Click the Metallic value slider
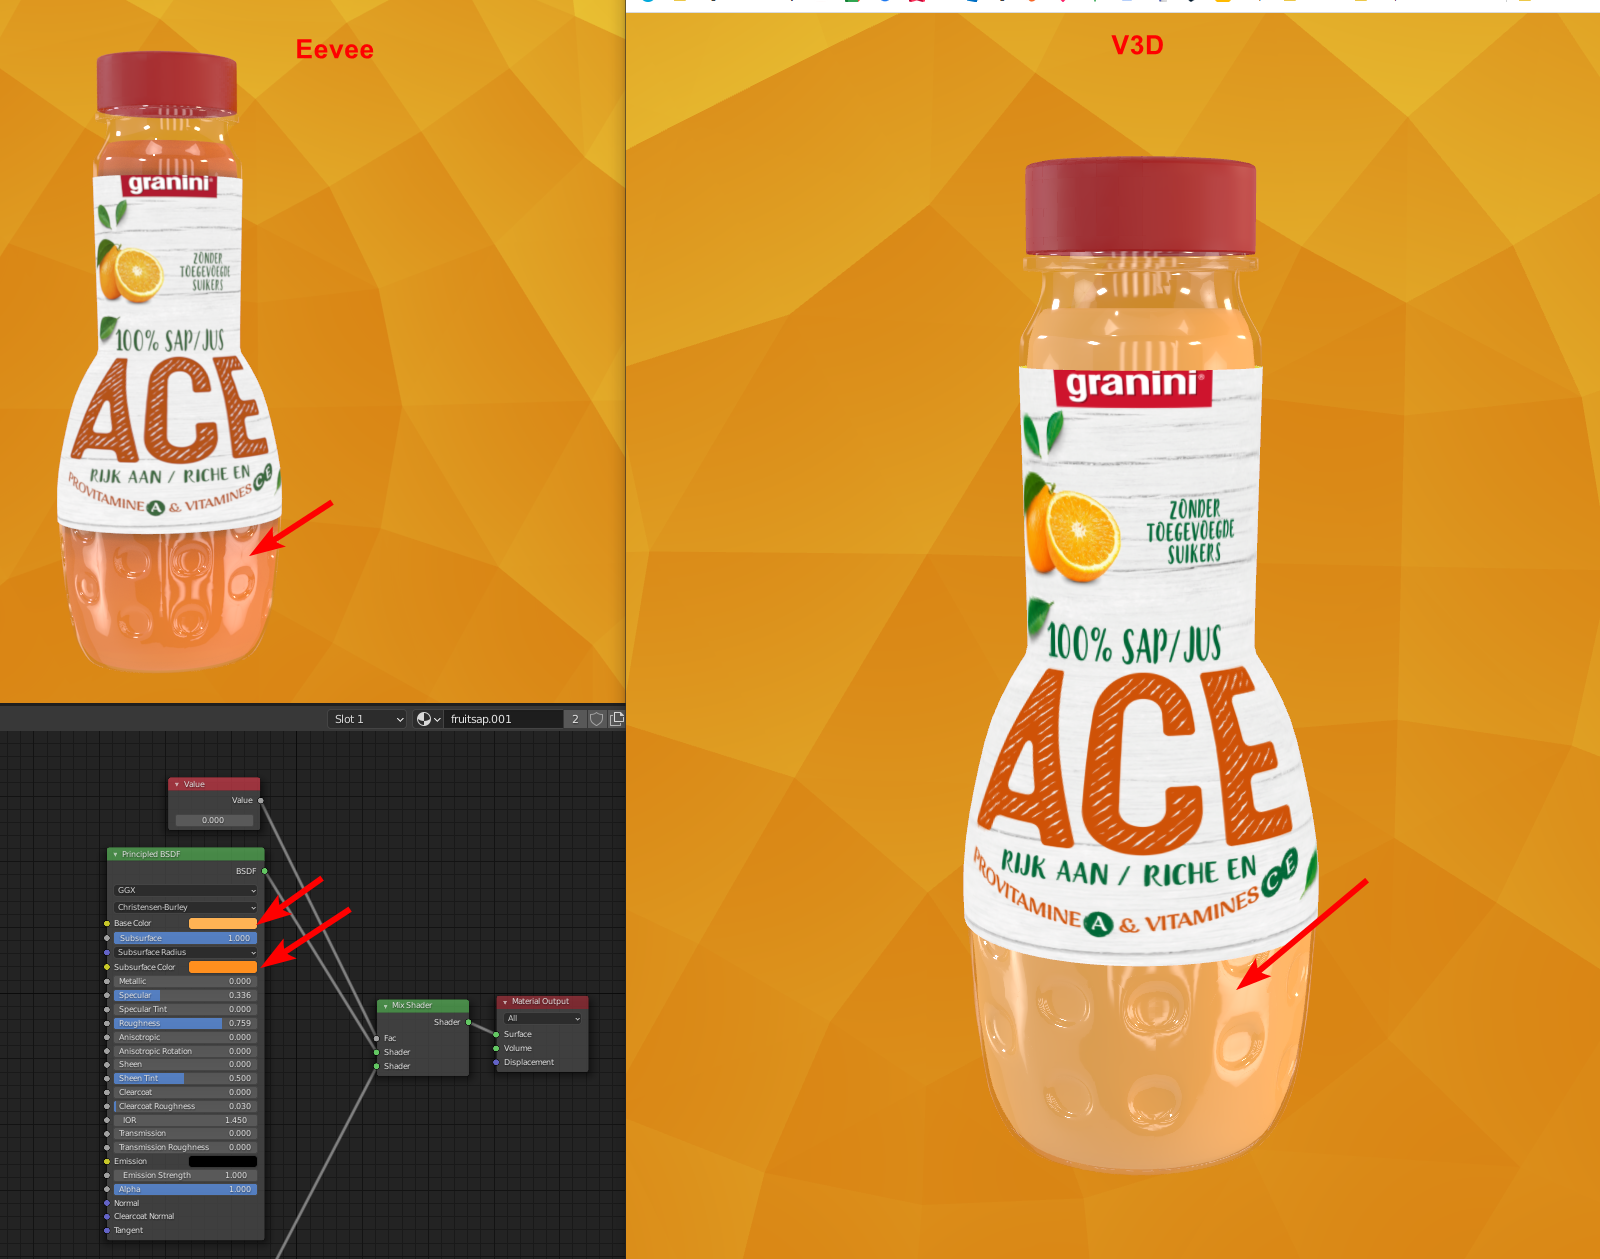This screenshot has width=1600, height=1259. pyautogui.click(x=186, y=981)
